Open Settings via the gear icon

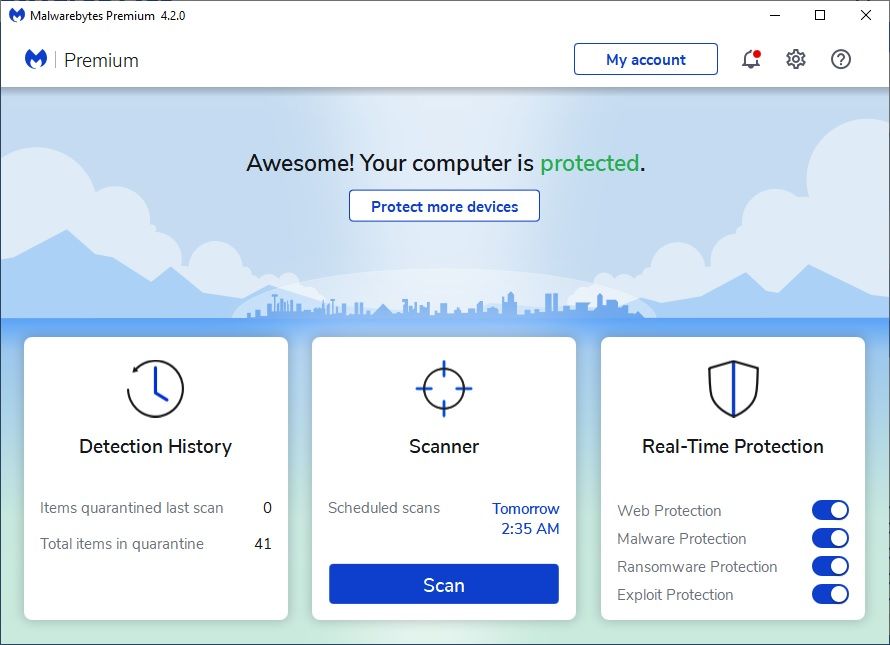795,59
